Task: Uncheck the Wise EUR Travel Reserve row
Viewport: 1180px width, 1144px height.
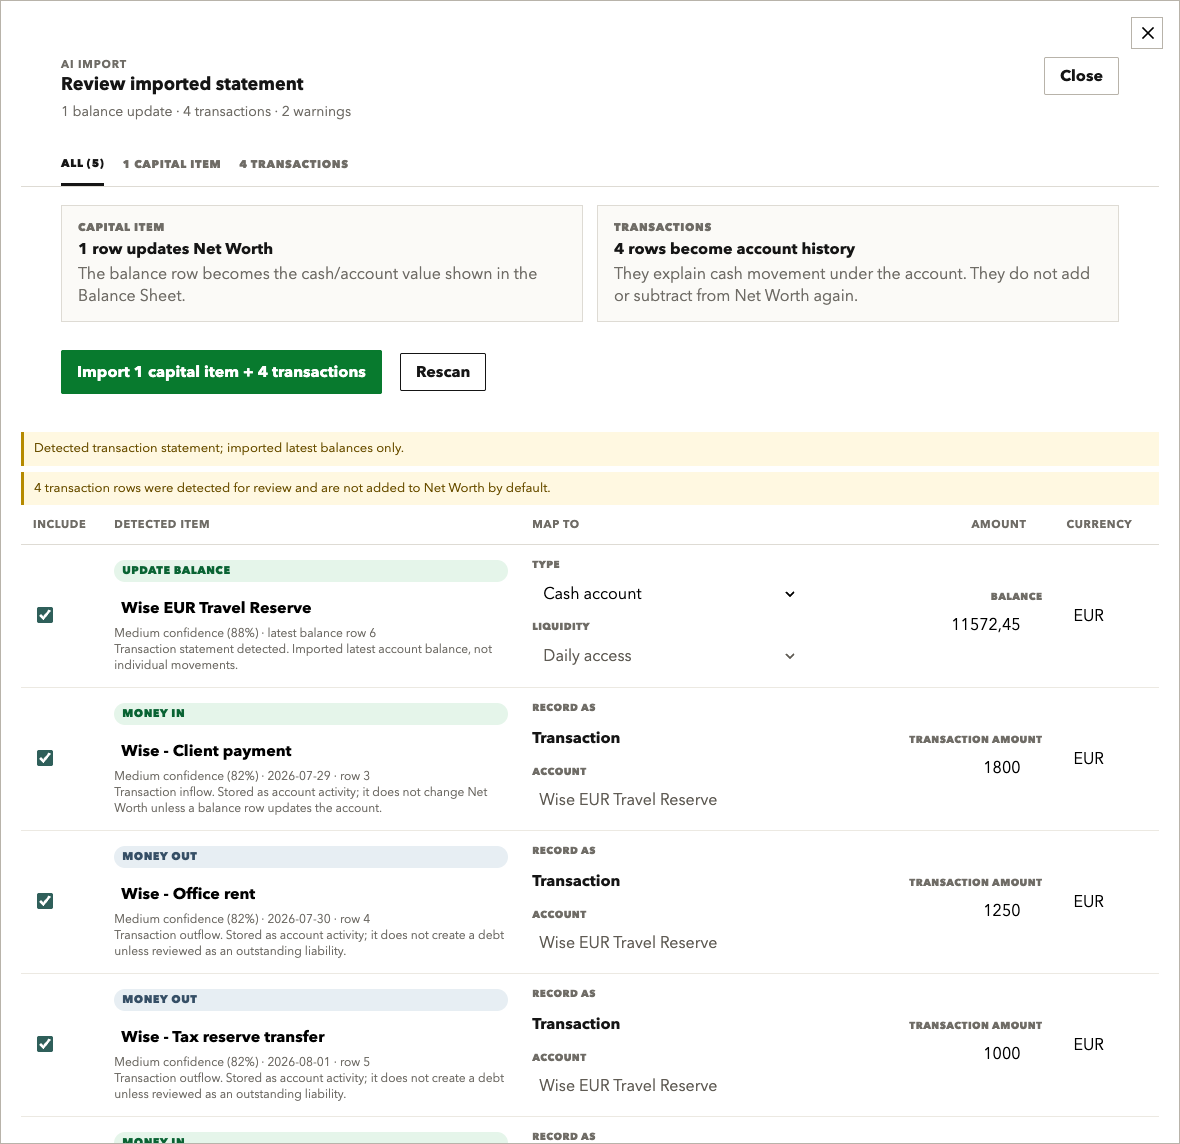Action: (x=45, y=615)
